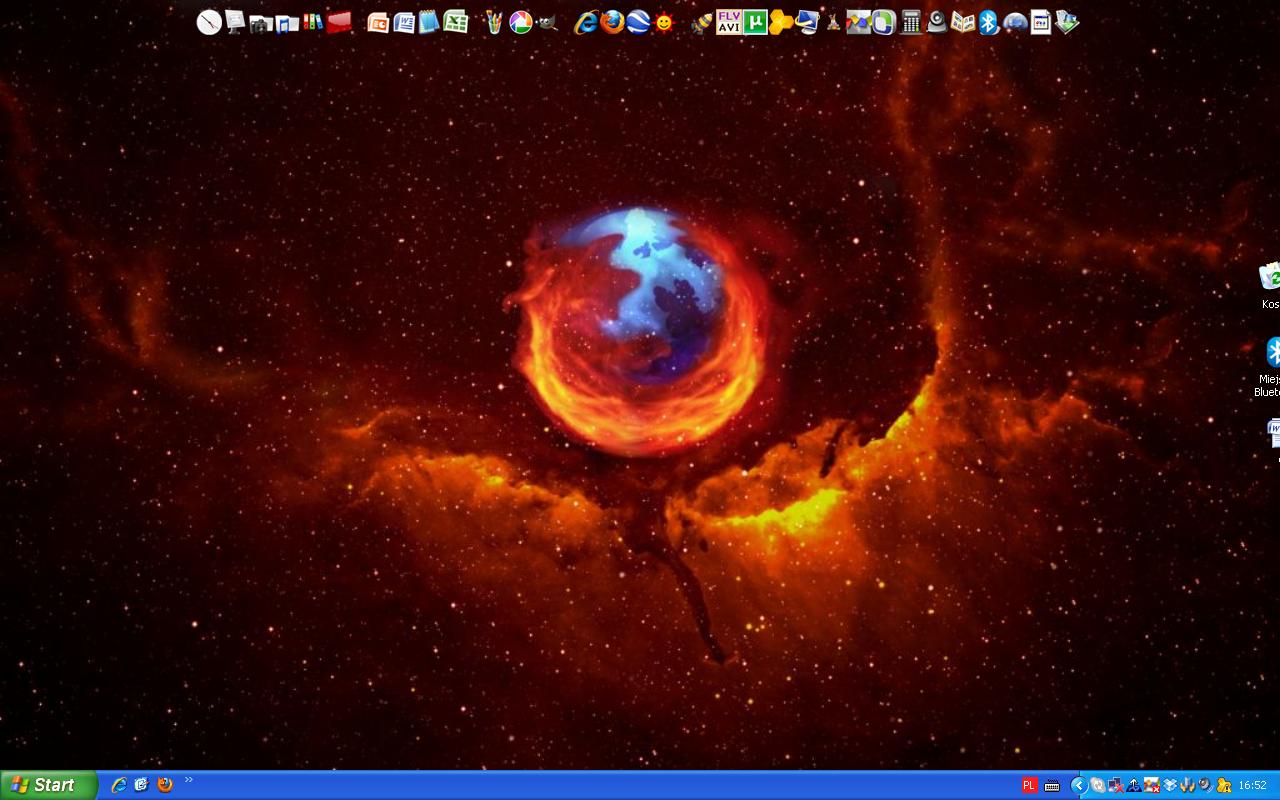Open the Start menu
Viewport: 1280px width, 800px height.
pos(48,785)
